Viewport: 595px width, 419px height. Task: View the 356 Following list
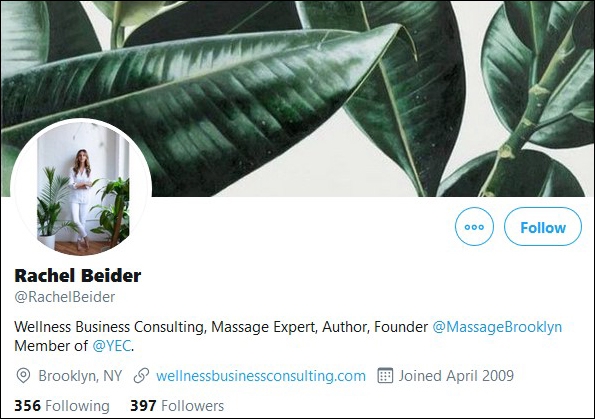(x=62, y=406)
